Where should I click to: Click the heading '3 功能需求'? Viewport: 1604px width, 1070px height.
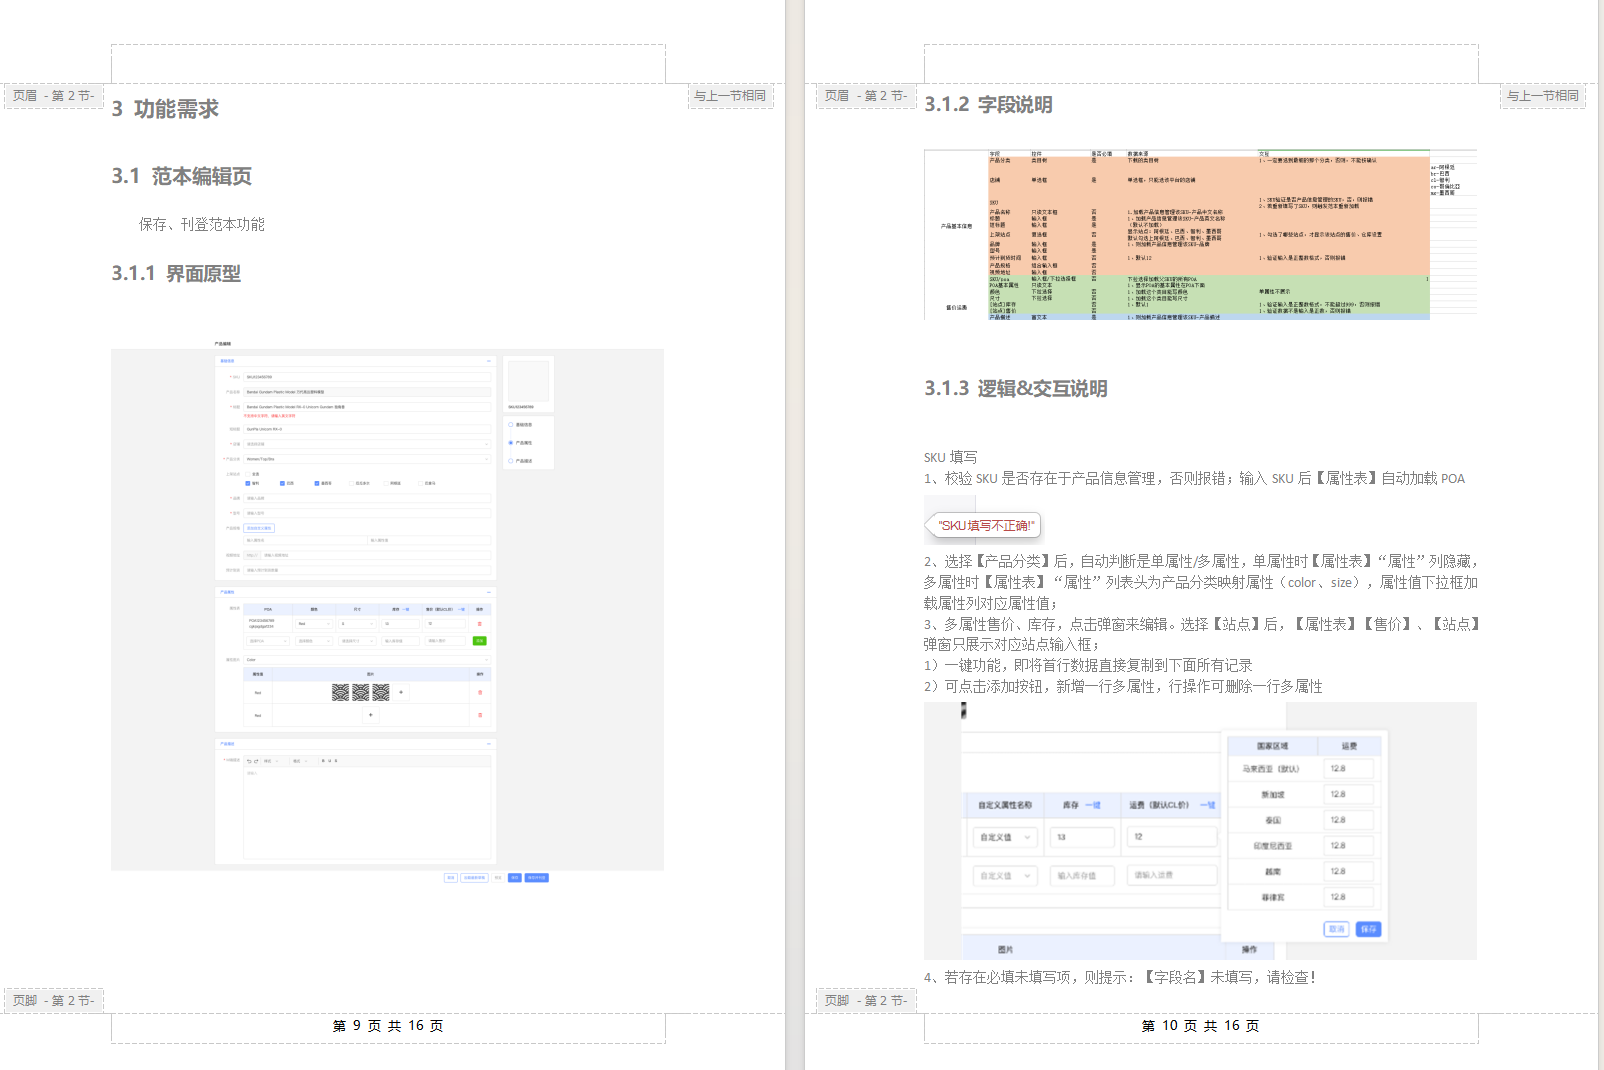(x=165, y=109)
